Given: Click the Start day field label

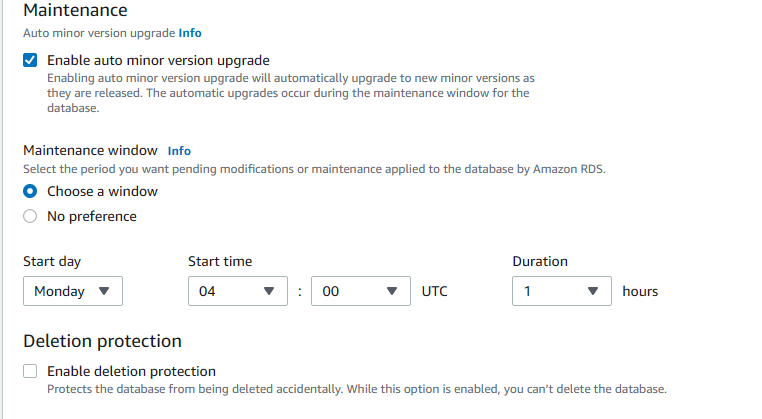Looking at the screenshot, I should click(52, 261).
